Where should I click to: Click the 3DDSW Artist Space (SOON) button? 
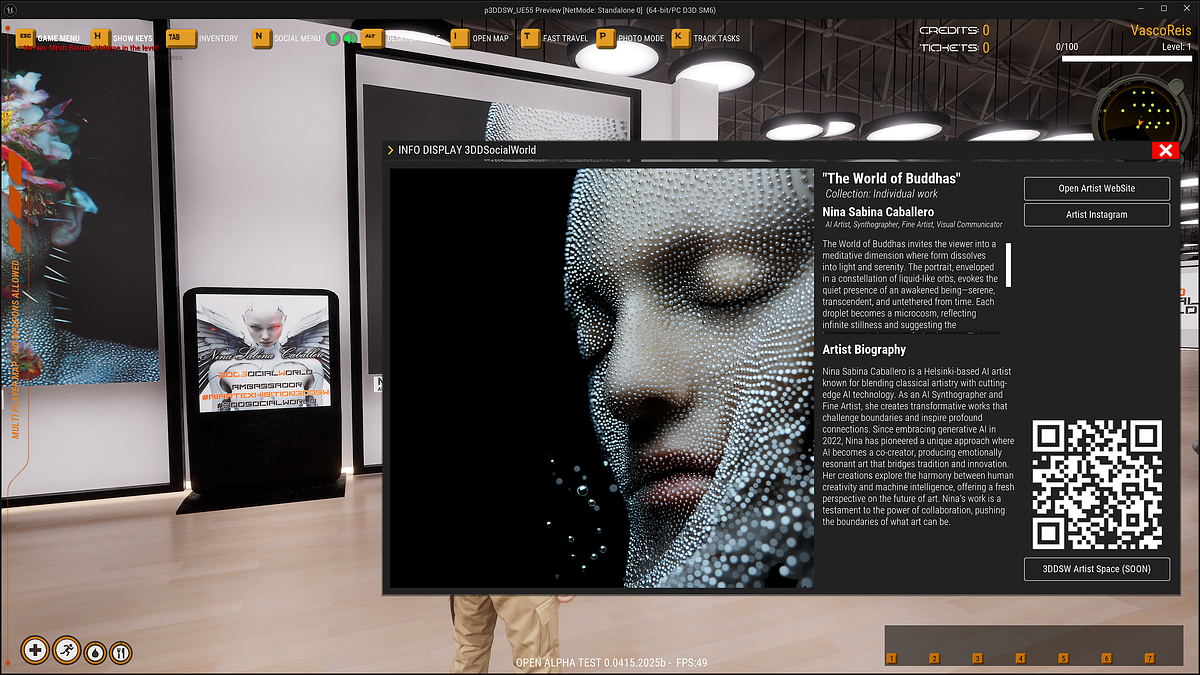point(1097,568)
